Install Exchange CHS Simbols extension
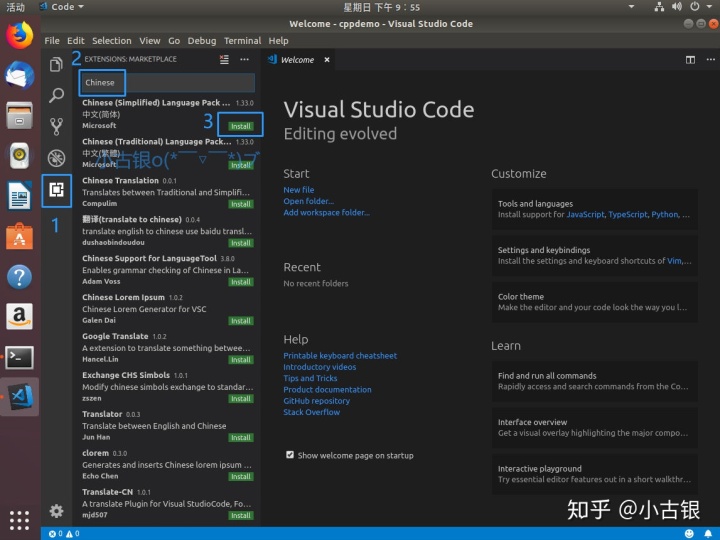Screen dimensions: 720x540 tap(241, 399)
